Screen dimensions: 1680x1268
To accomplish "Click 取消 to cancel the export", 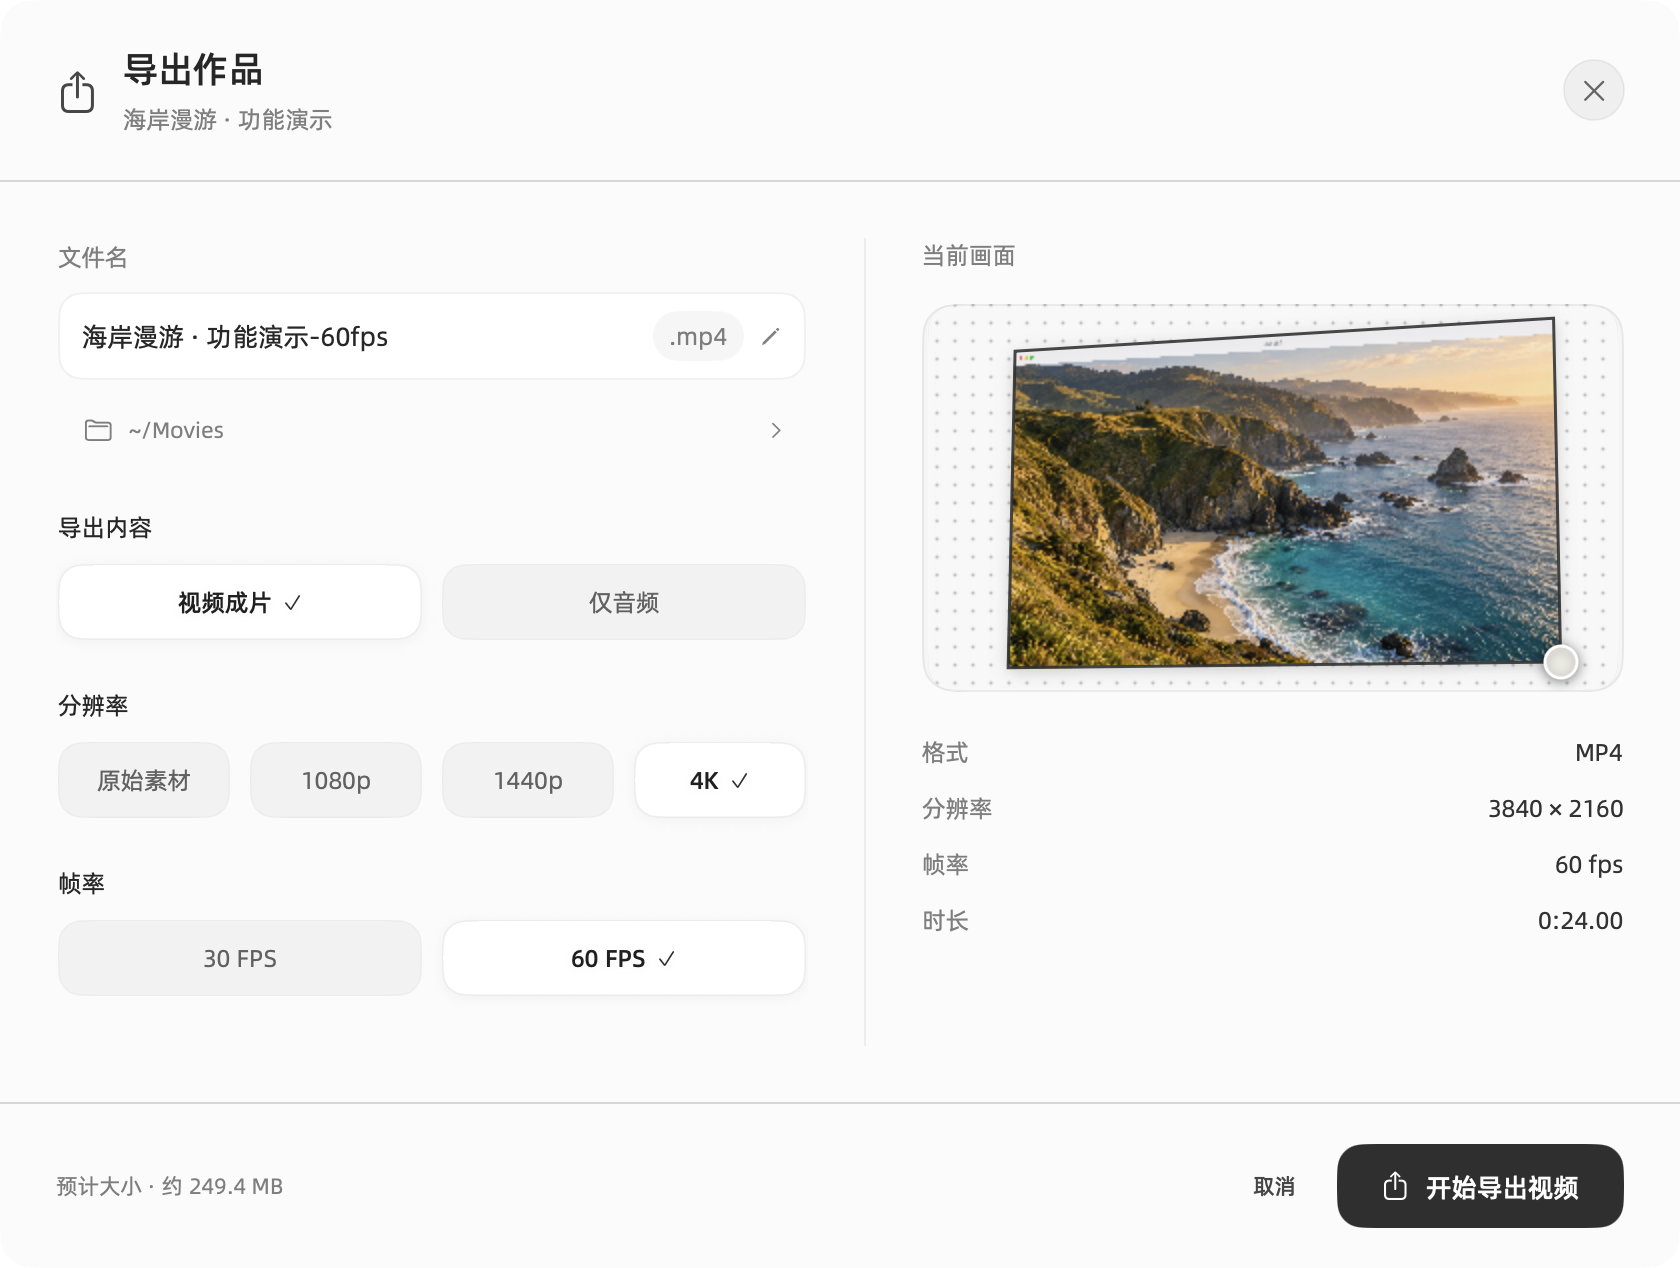I will click(1274, 1186).
